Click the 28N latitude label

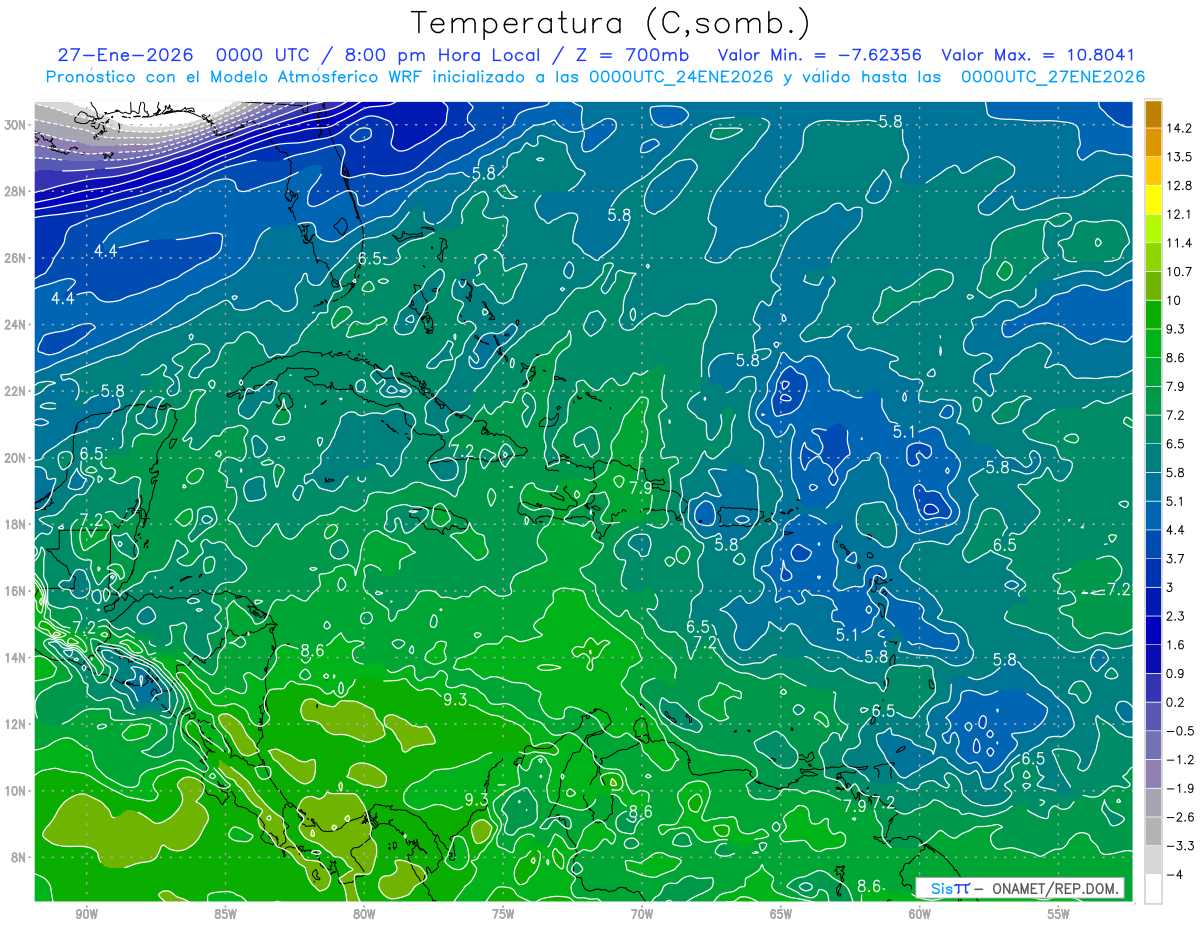pyautogui.click(x=17, y=191)
